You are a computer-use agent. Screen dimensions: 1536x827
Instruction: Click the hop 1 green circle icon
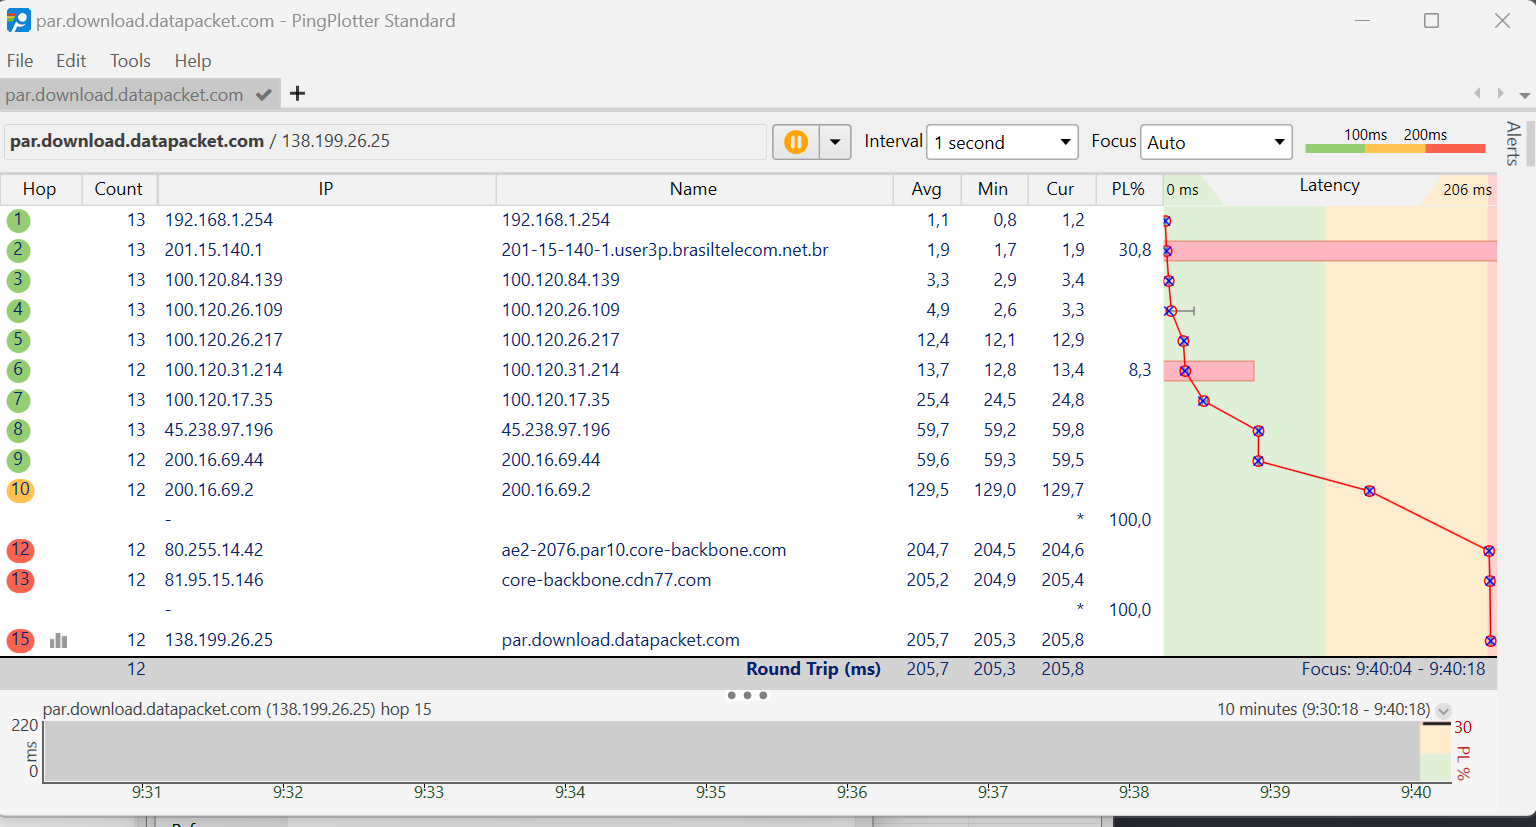pos(18,220)
